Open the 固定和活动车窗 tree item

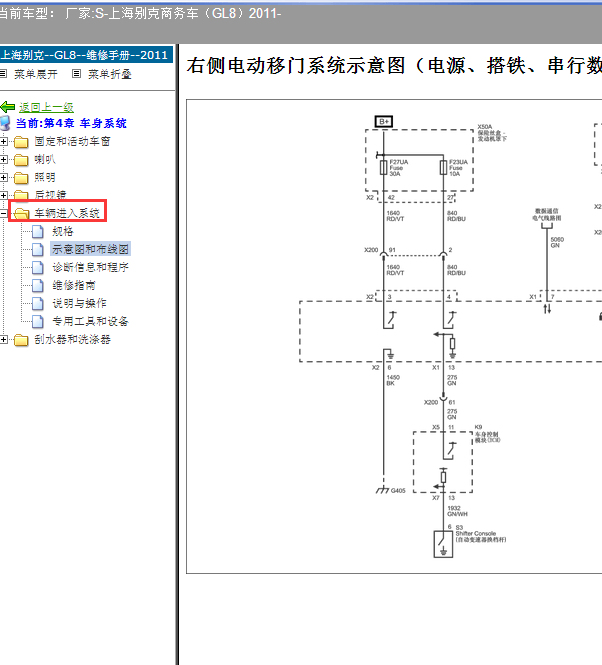click(x=73, y=141)
